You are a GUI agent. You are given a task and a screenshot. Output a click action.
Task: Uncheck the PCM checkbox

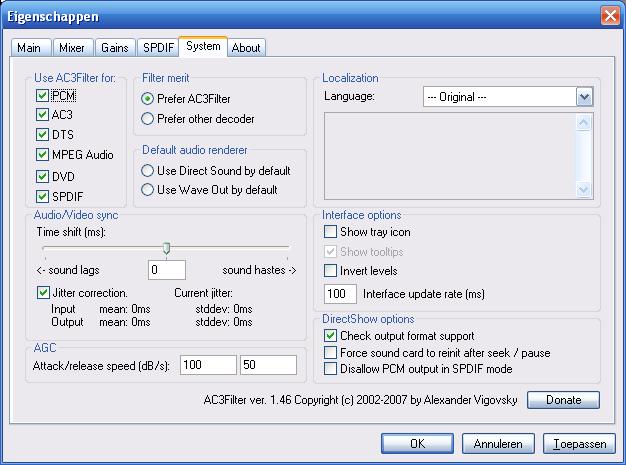coord(42,96)
